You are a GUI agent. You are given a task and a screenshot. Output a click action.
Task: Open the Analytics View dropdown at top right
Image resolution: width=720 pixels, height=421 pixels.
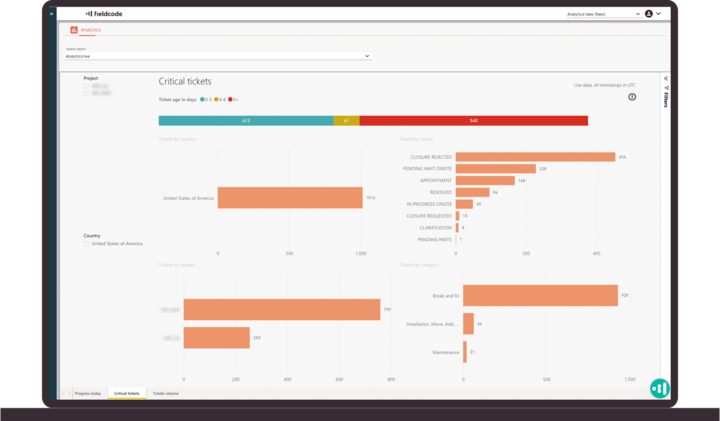[602, 14]
